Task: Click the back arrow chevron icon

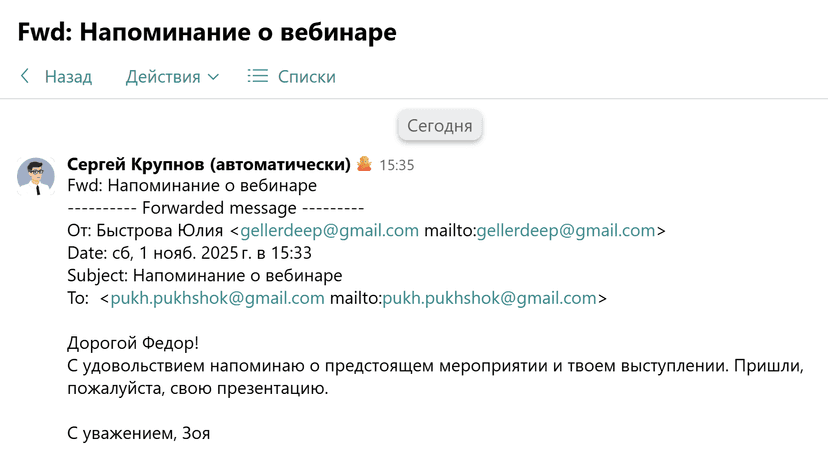Action: pos(25,76)
